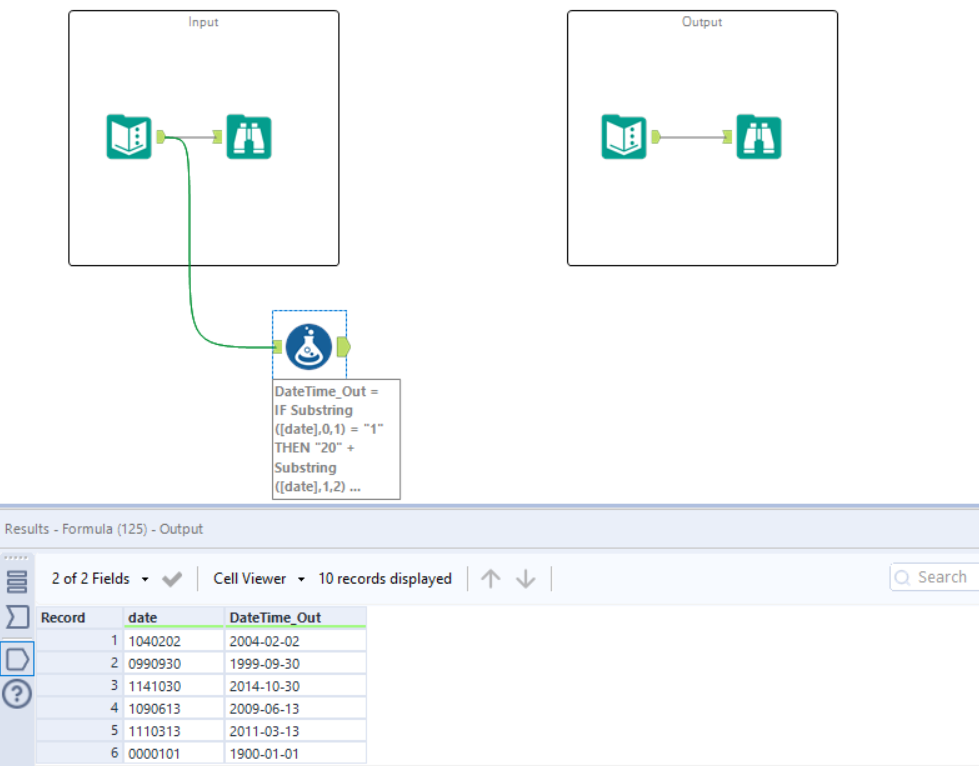Click cell 2014-10-30 in DateTime_Out
The image size is (979, 766).
point(295,686)
